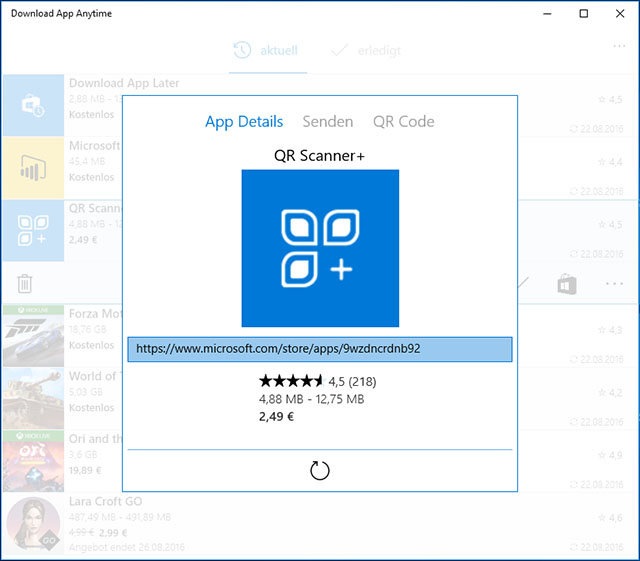Image resolution: width=640 pixels, height=561 pixels.
Task: Click the Ori game thumbnail
Action: [x=33, y=461]
